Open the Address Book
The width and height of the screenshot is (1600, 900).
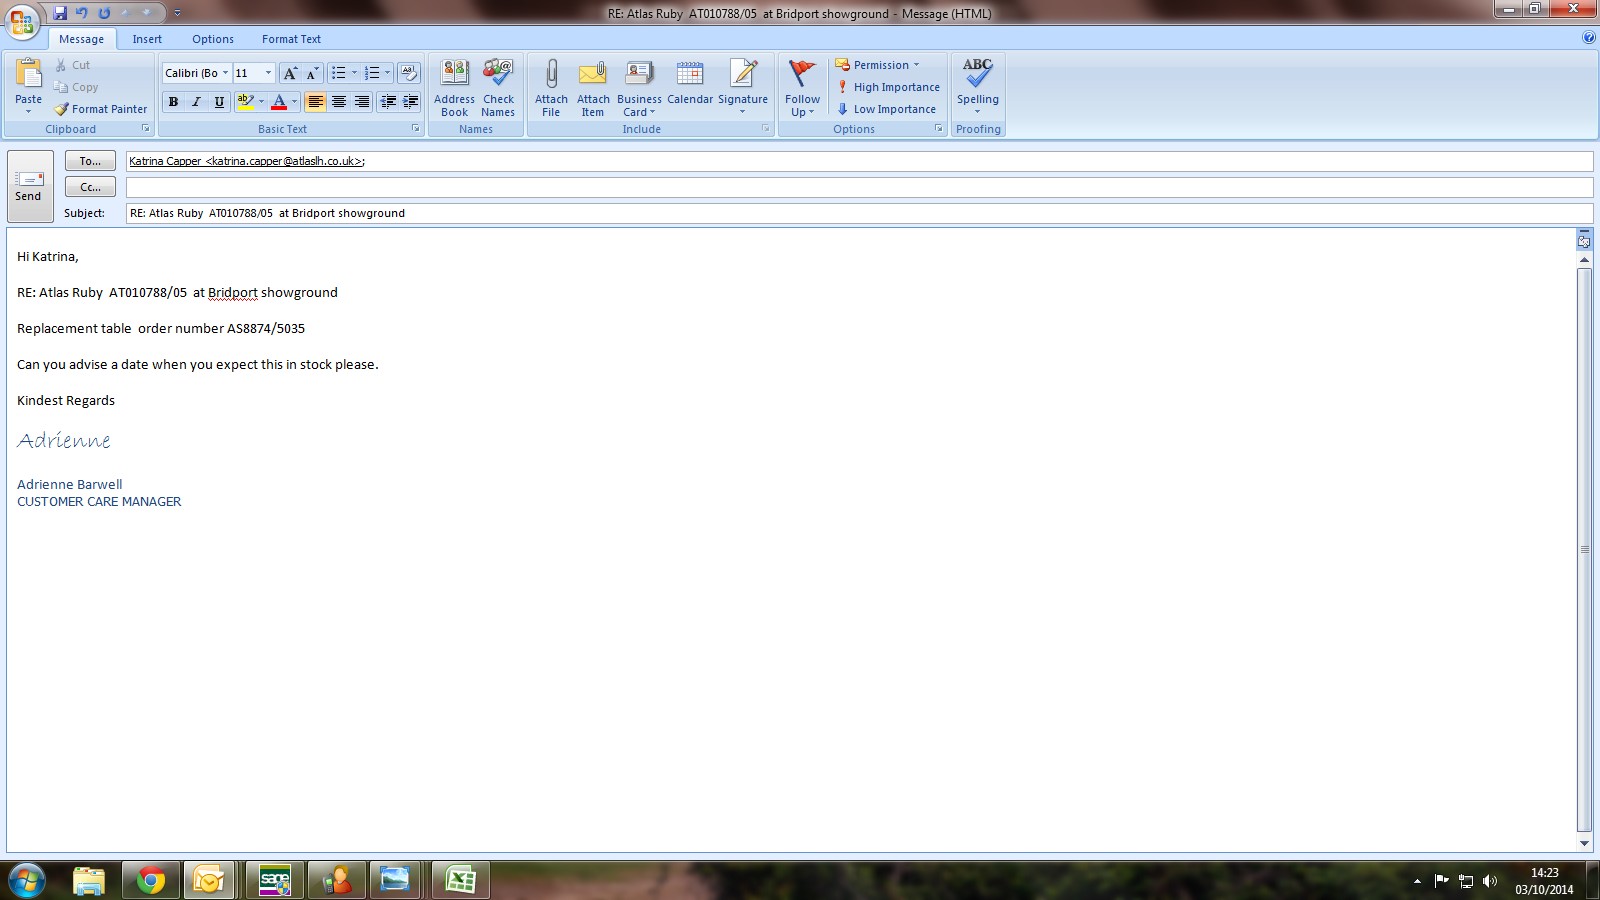pos(454,88)
